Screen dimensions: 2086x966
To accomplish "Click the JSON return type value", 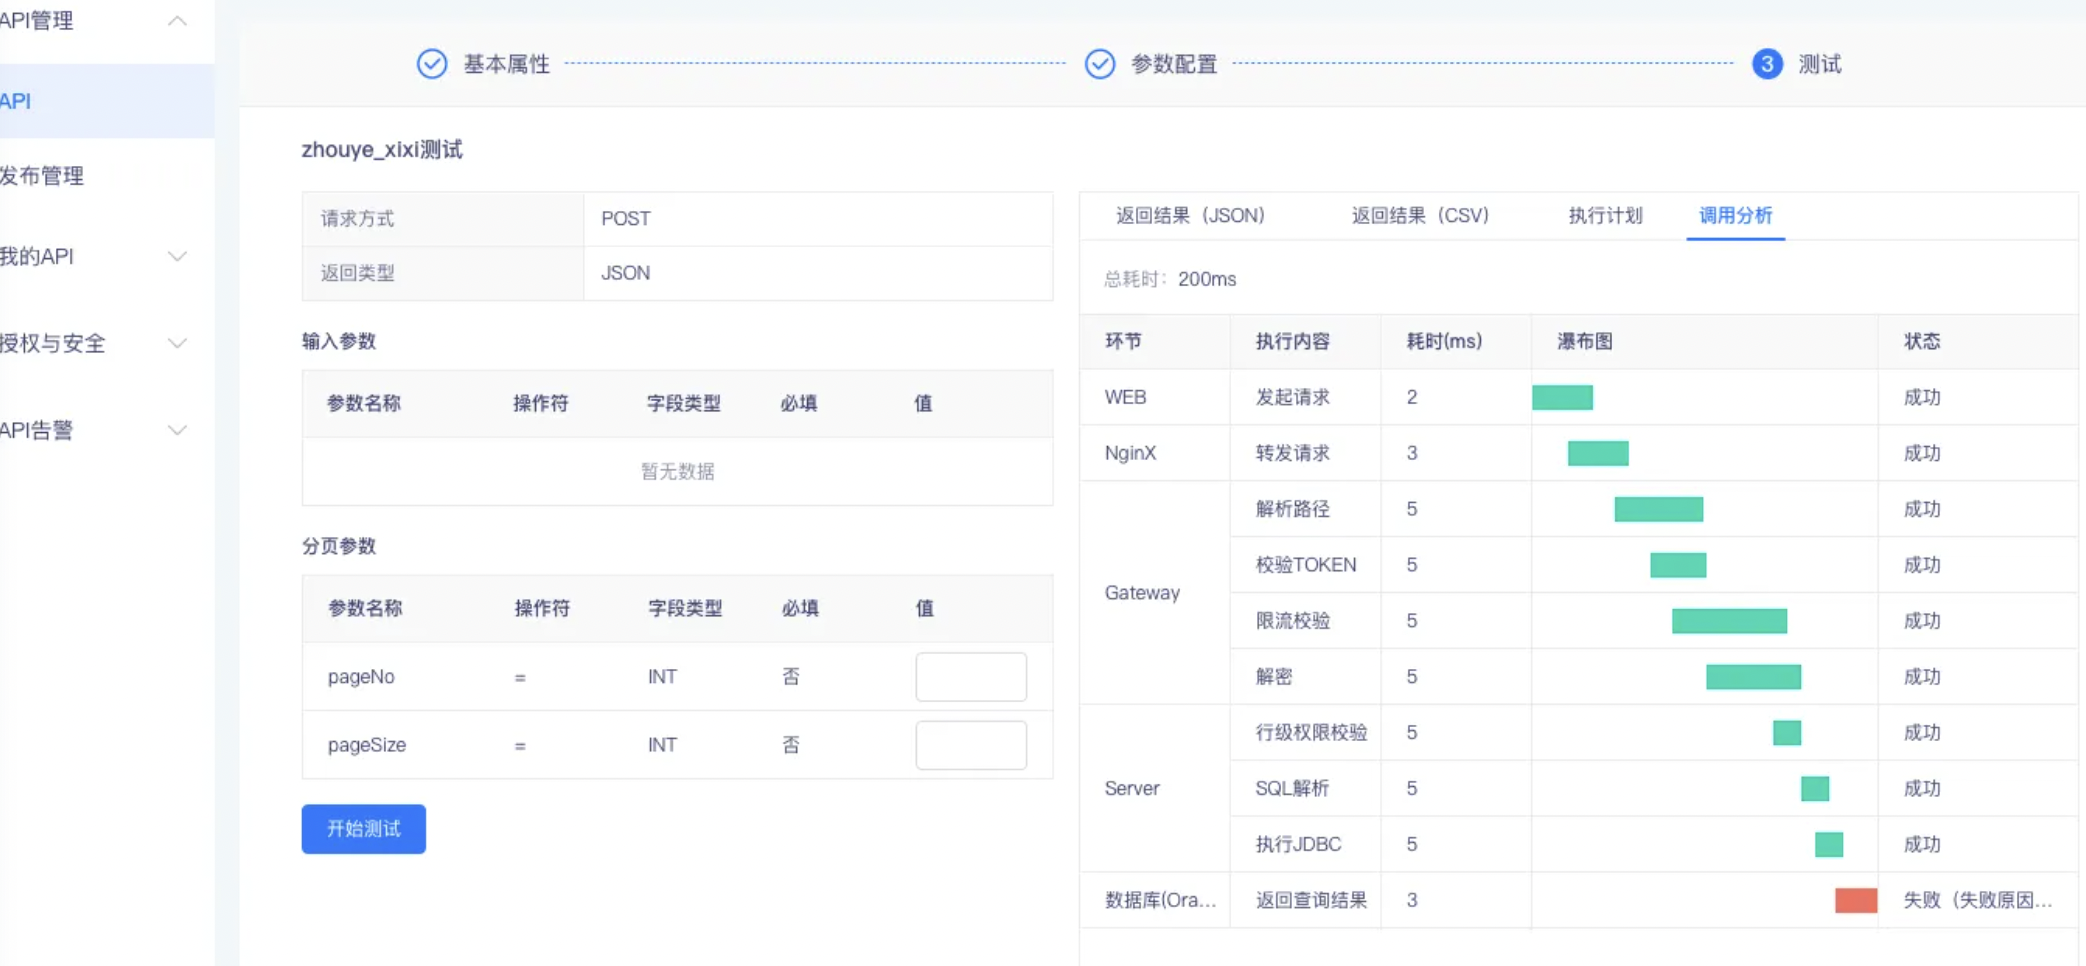I will [626, 273].
